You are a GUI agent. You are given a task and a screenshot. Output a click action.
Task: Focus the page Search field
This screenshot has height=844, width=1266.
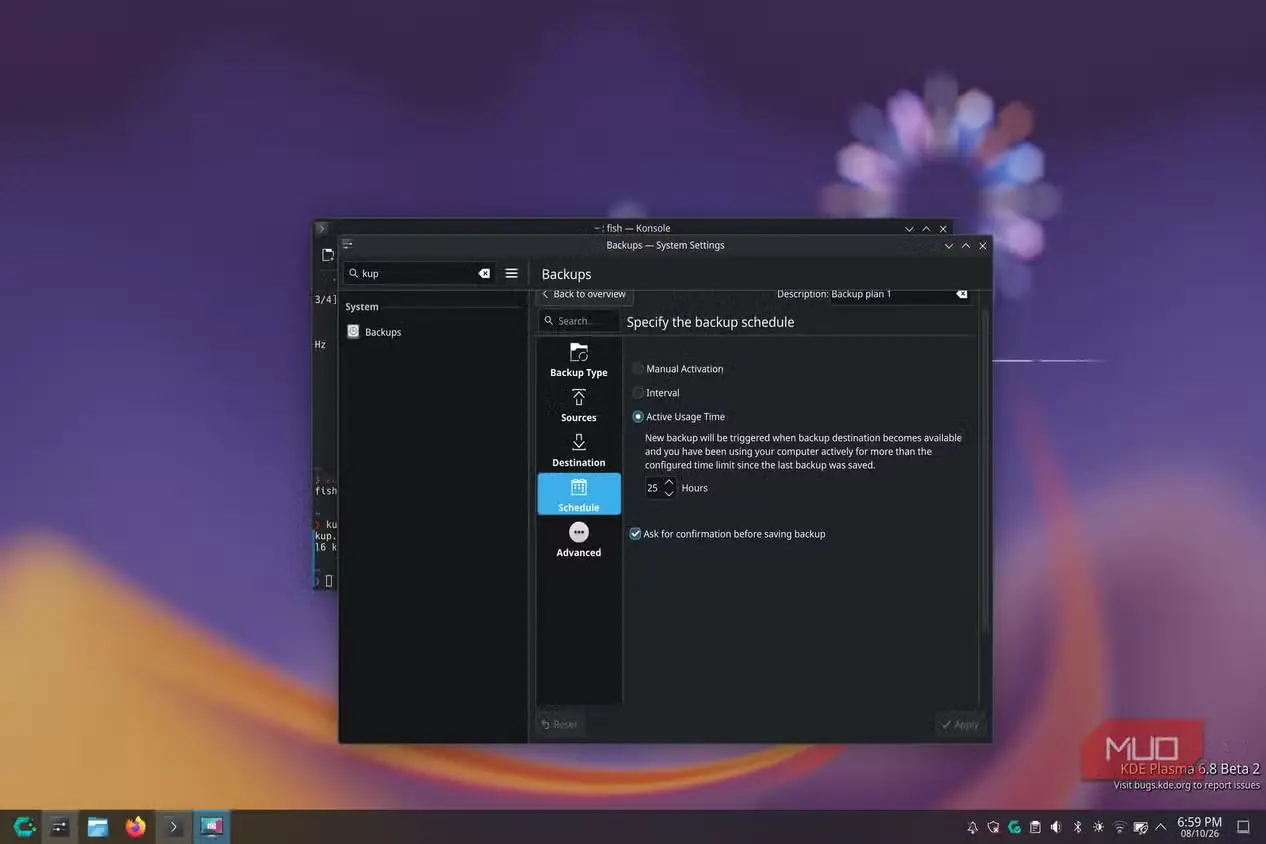pyautogui.click(x=578, y=321)
